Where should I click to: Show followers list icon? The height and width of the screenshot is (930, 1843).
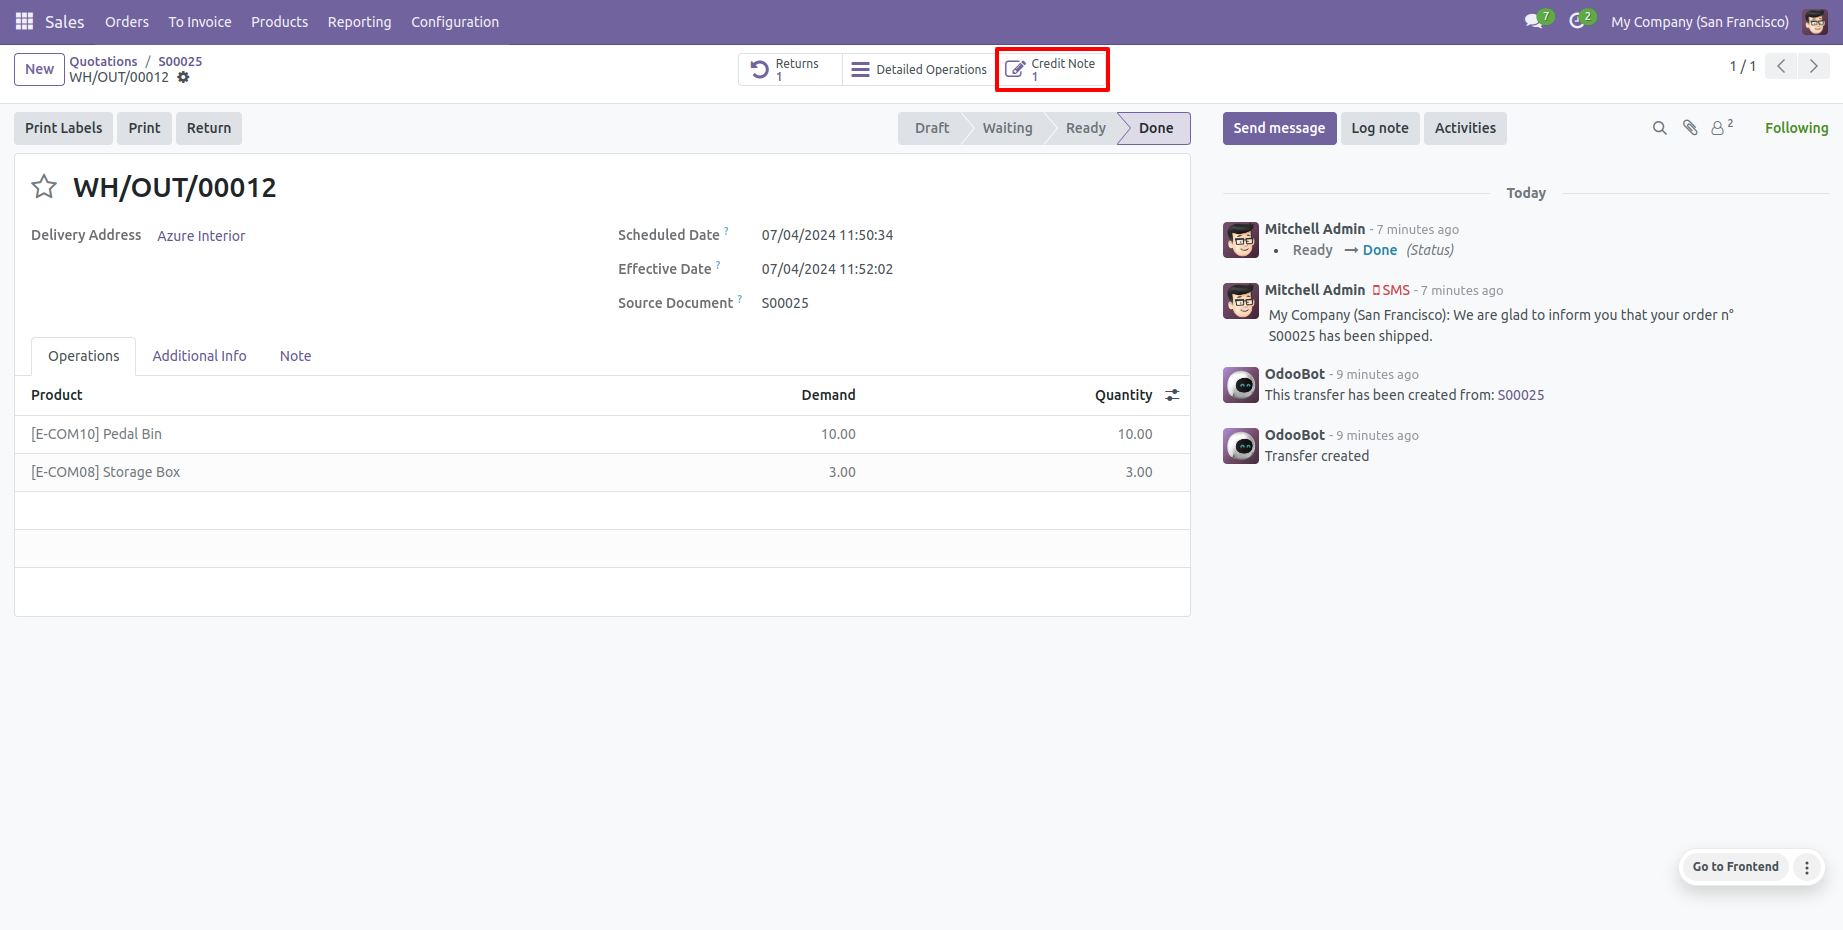click(x=1721, y=127)
